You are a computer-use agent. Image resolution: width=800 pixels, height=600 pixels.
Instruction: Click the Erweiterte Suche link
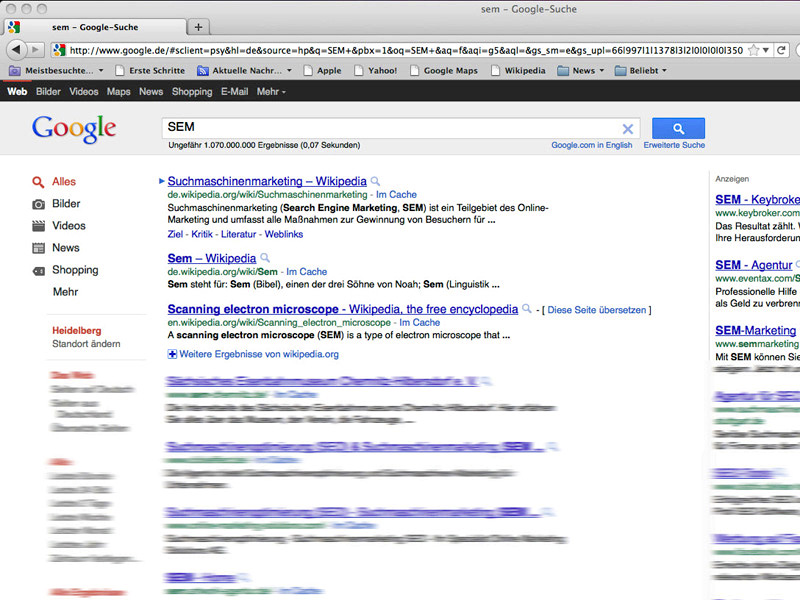point(674,145)
